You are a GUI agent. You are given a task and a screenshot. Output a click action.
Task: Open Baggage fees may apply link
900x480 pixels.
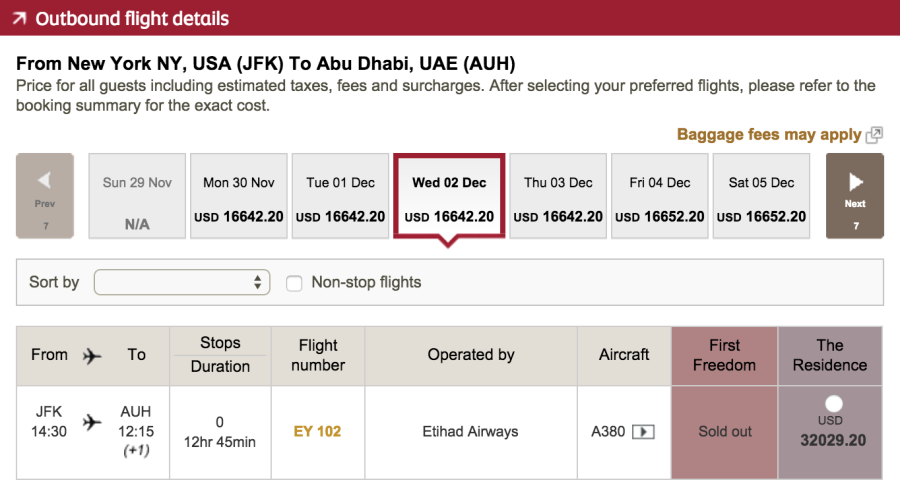pyautogui.click(x=768, y=135)
